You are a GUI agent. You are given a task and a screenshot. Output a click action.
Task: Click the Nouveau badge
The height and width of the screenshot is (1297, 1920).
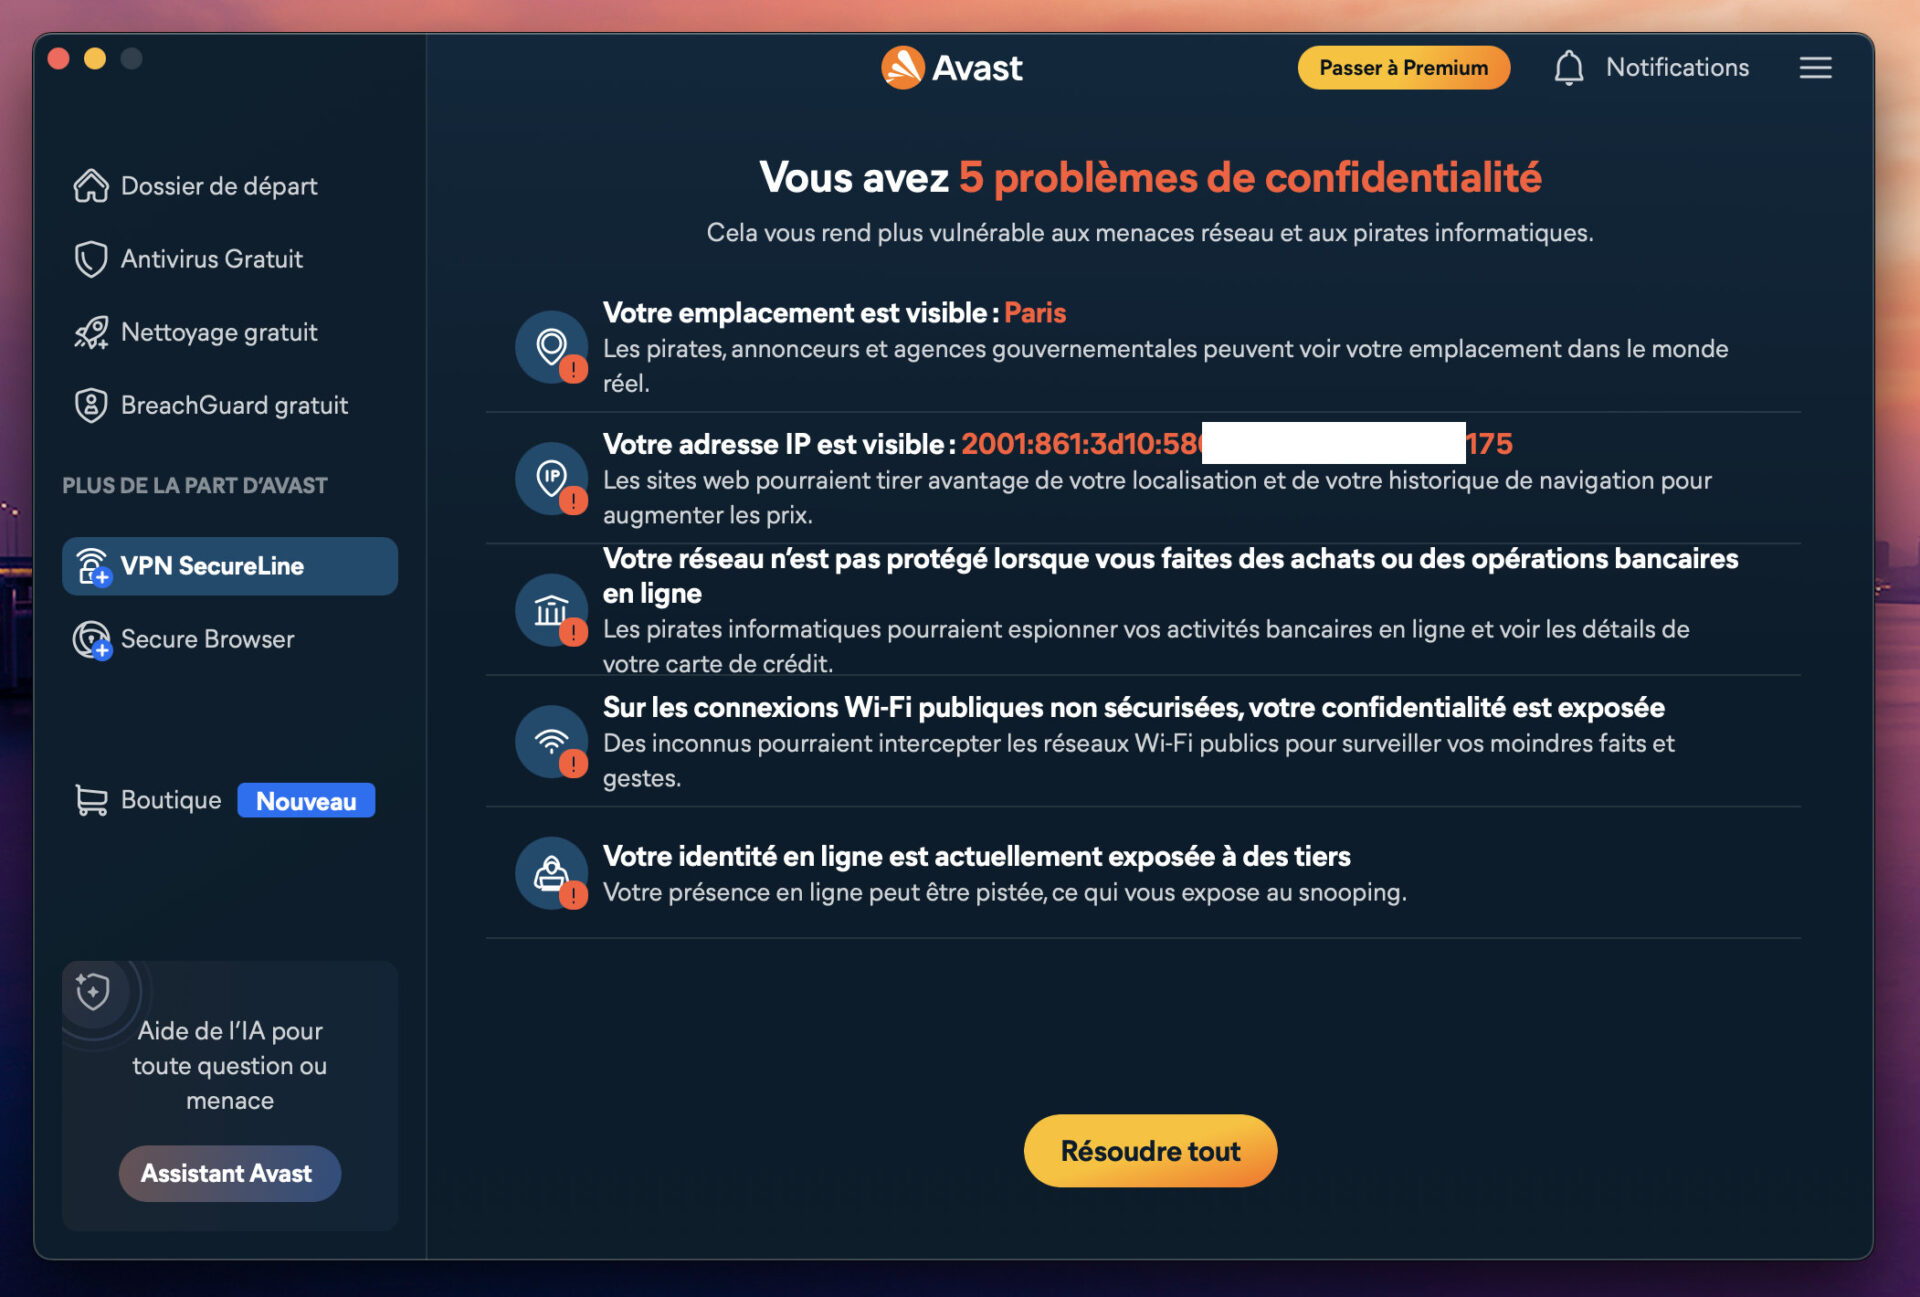click(306, 801)
